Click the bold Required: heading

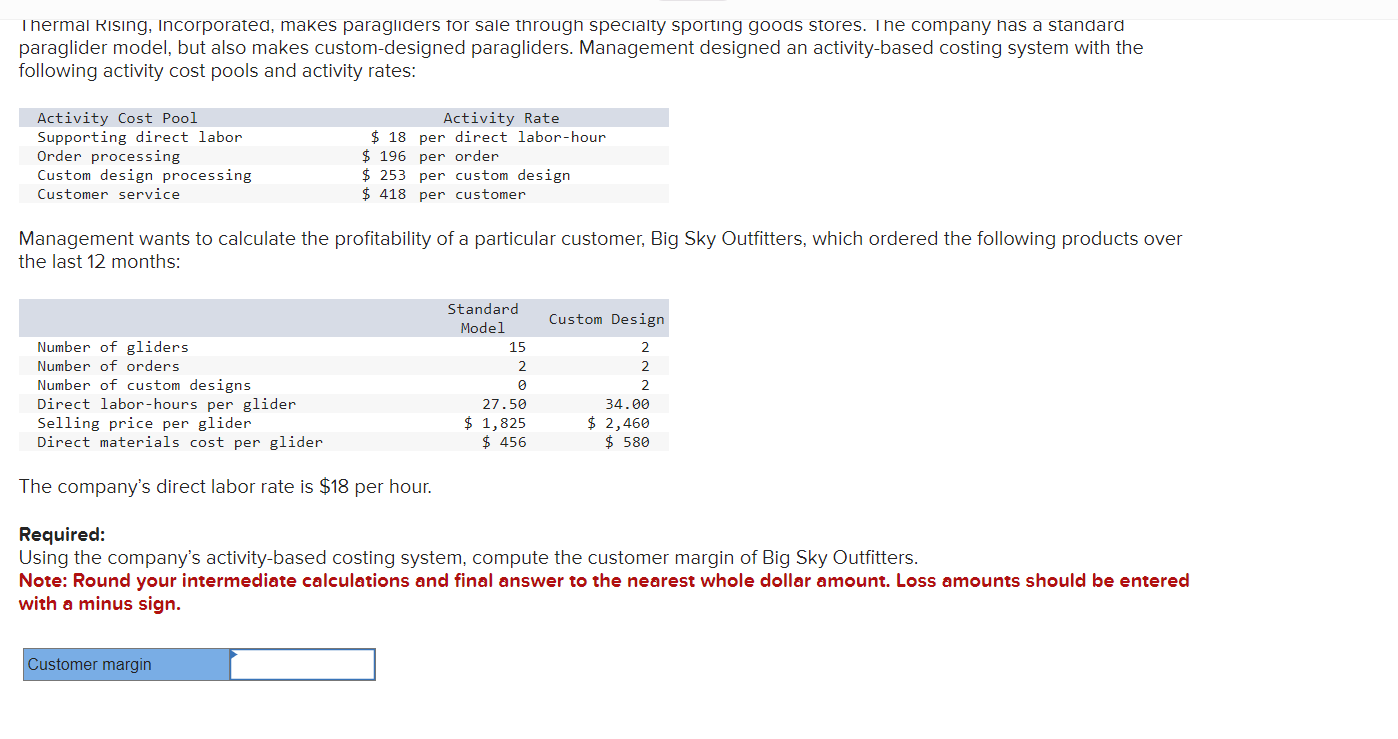click(62, 534)
